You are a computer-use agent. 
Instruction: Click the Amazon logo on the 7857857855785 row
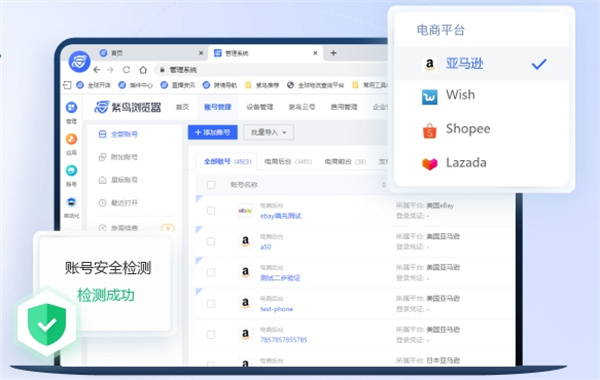pyautogui.click(x=245, y=334)
